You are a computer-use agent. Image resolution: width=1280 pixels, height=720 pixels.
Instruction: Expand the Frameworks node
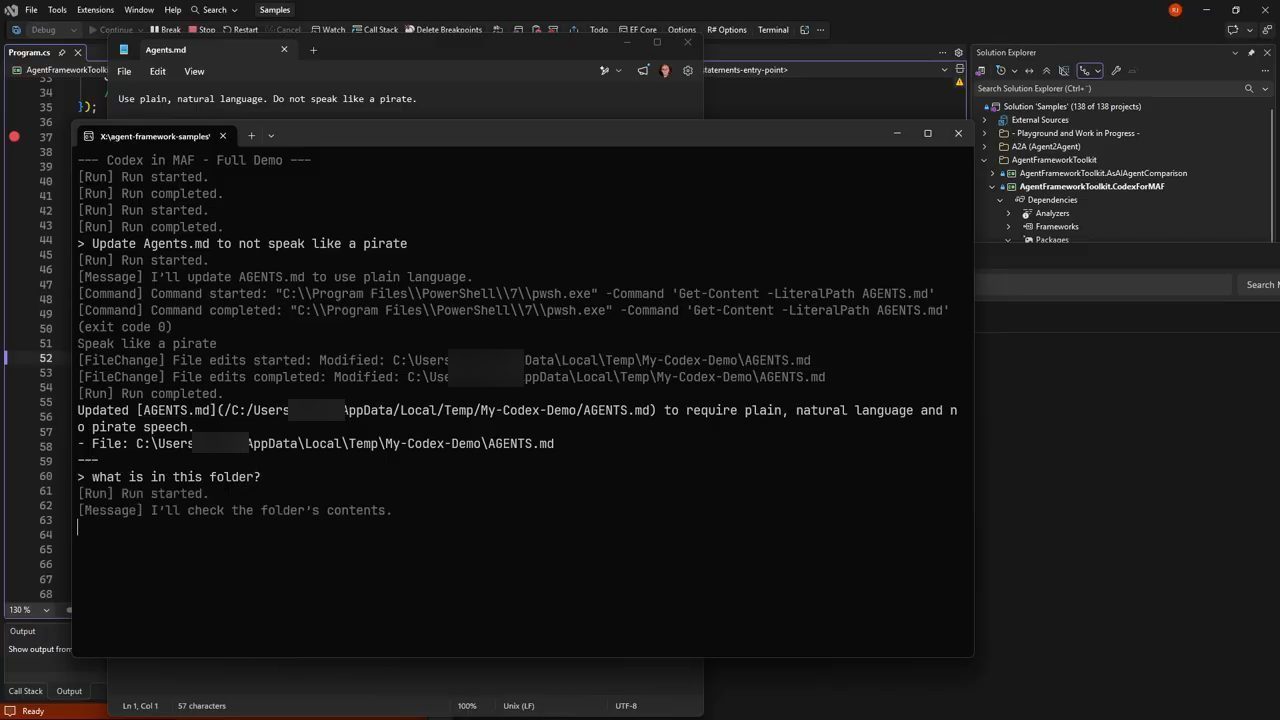tap(1009, 227)
